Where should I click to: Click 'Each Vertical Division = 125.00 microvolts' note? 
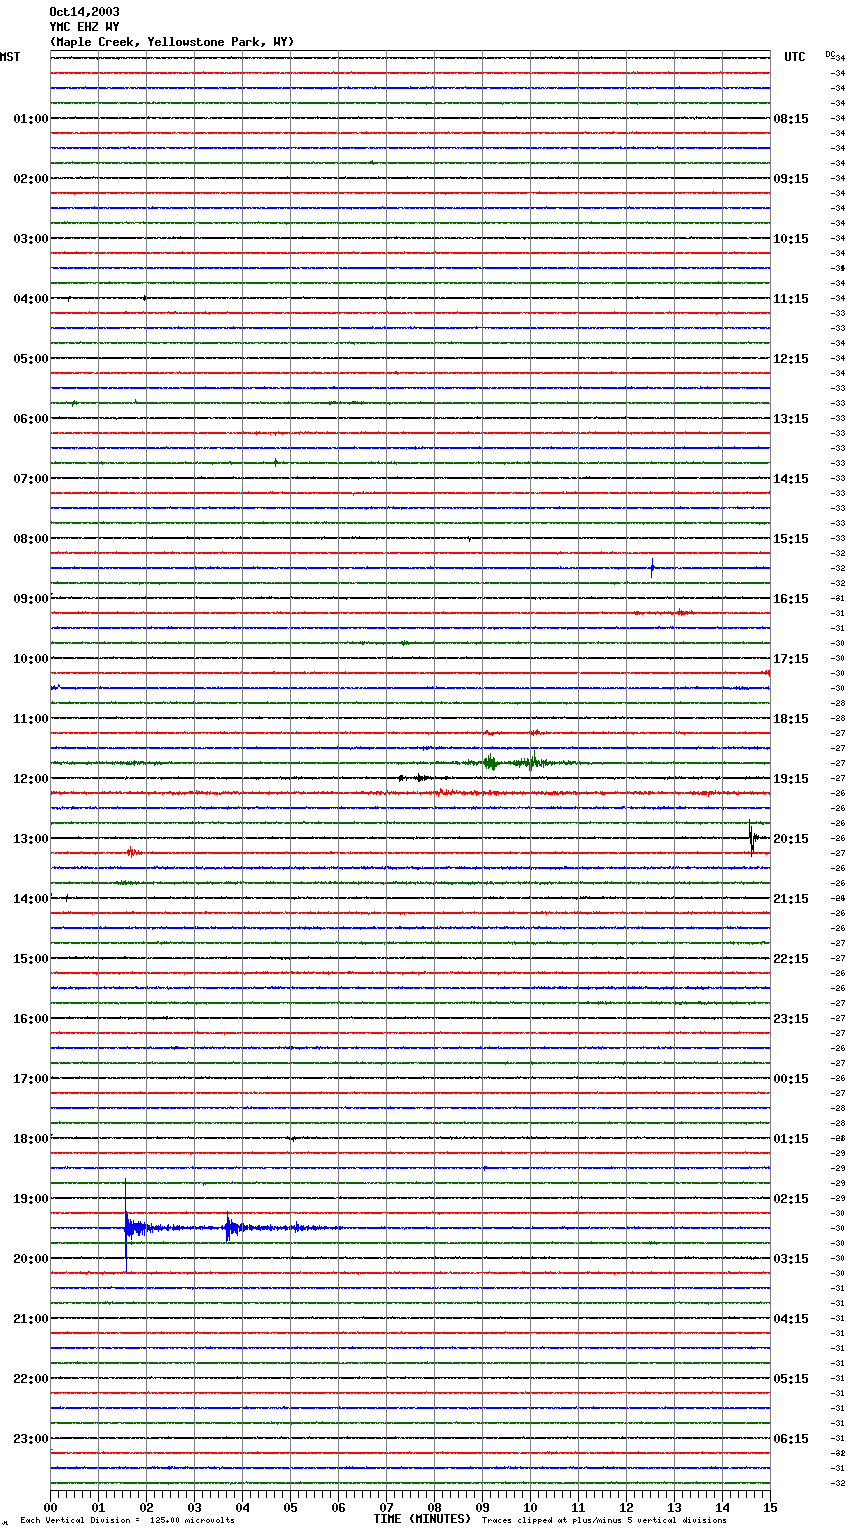pos(128,1521)
